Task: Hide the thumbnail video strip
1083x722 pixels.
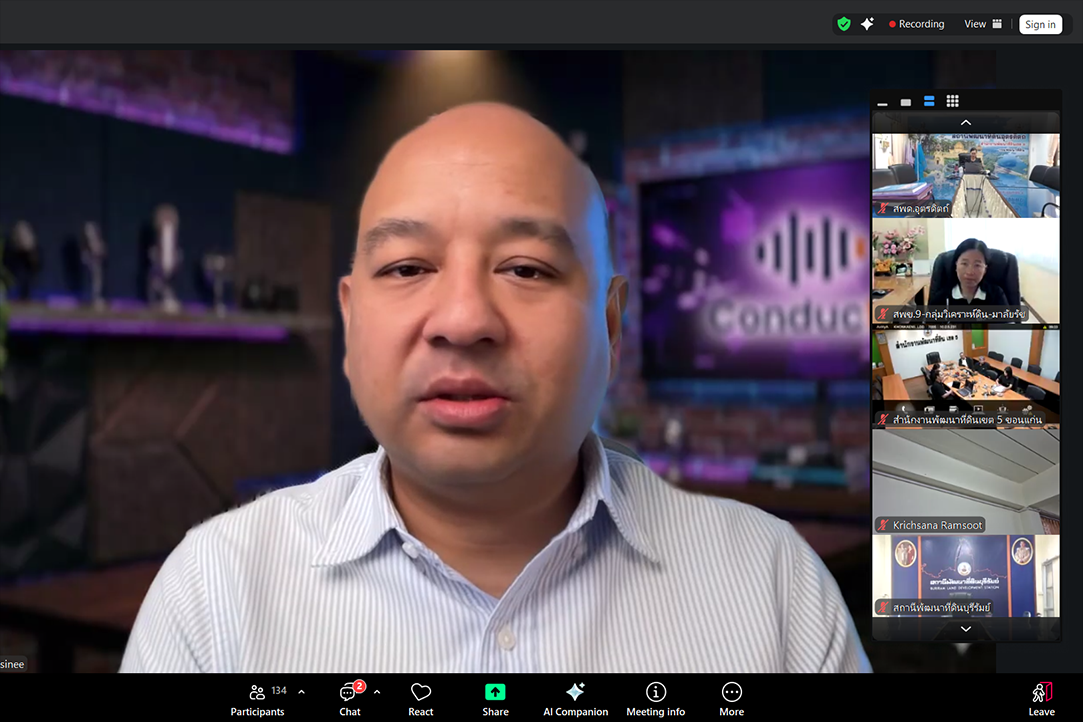Action: pyautogui.click(x=882, y=102)
